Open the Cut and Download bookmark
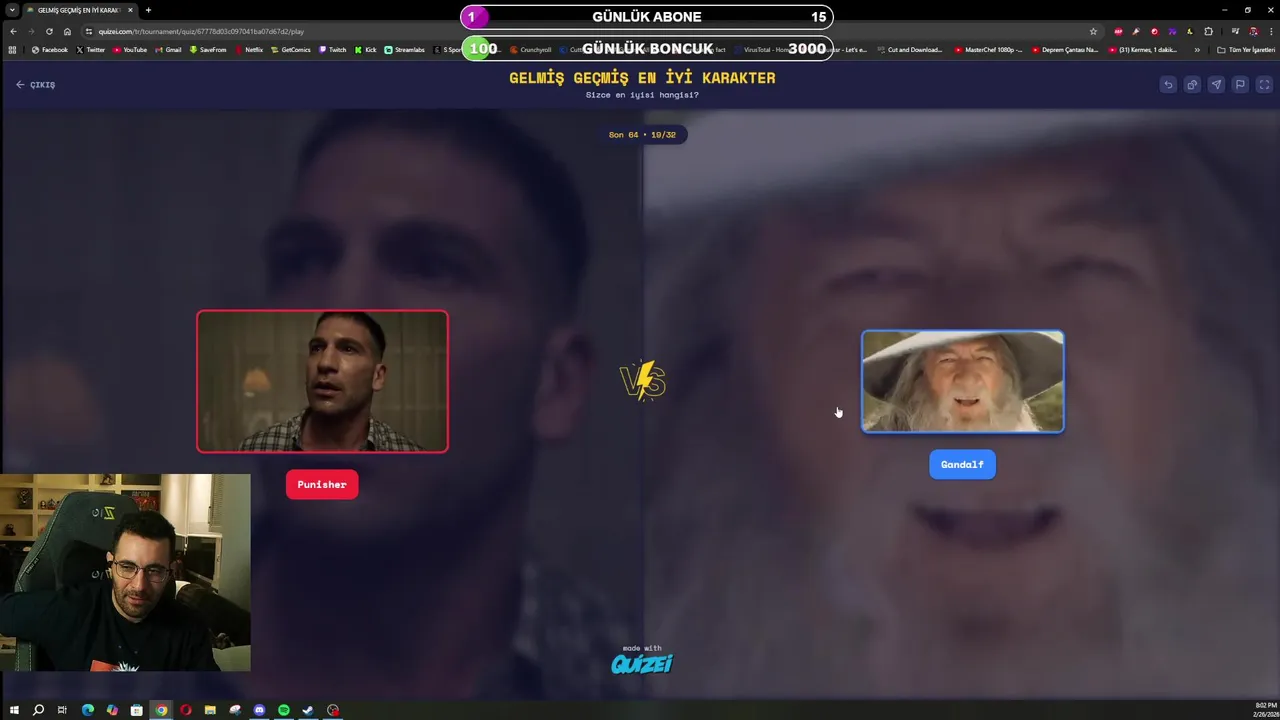 click(910, 50)
